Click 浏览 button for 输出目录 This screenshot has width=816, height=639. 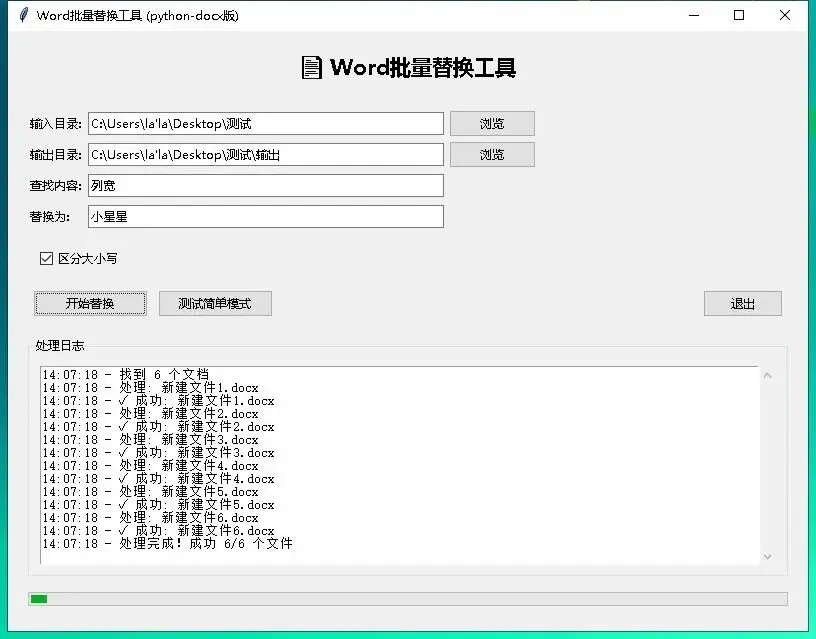[x=492, y=155]
